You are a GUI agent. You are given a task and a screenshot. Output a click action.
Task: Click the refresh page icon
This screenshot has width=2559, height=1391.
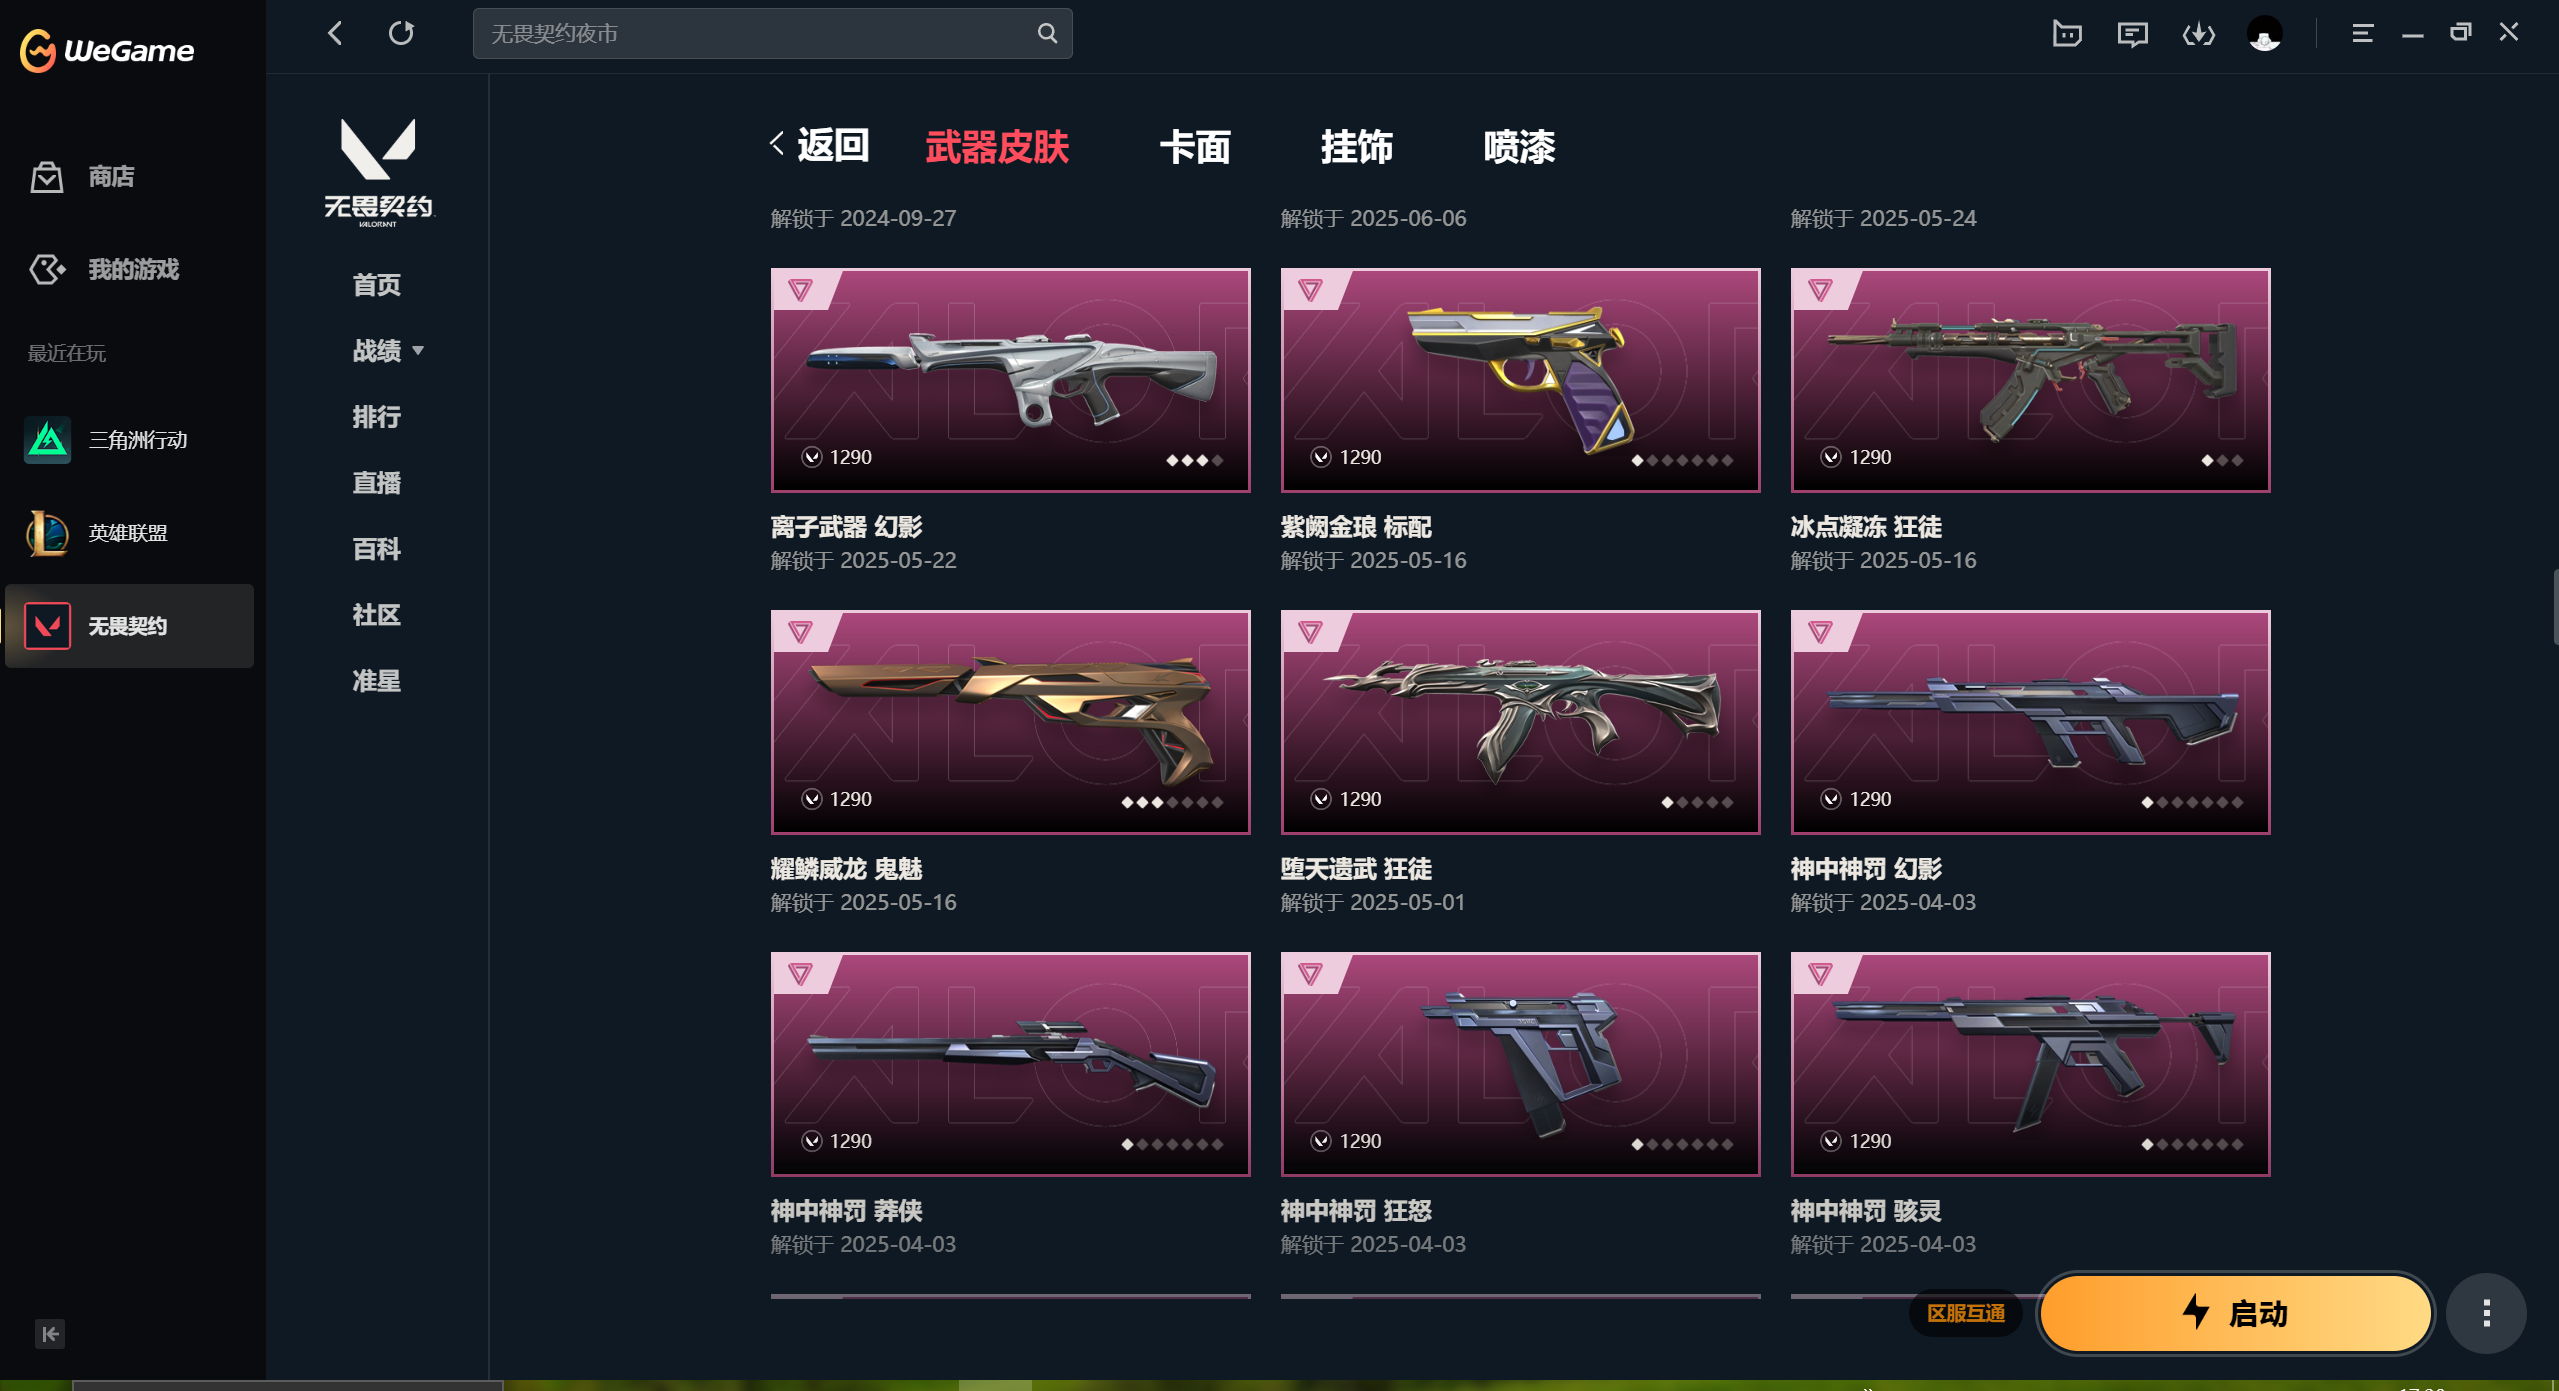pos(401,33)
